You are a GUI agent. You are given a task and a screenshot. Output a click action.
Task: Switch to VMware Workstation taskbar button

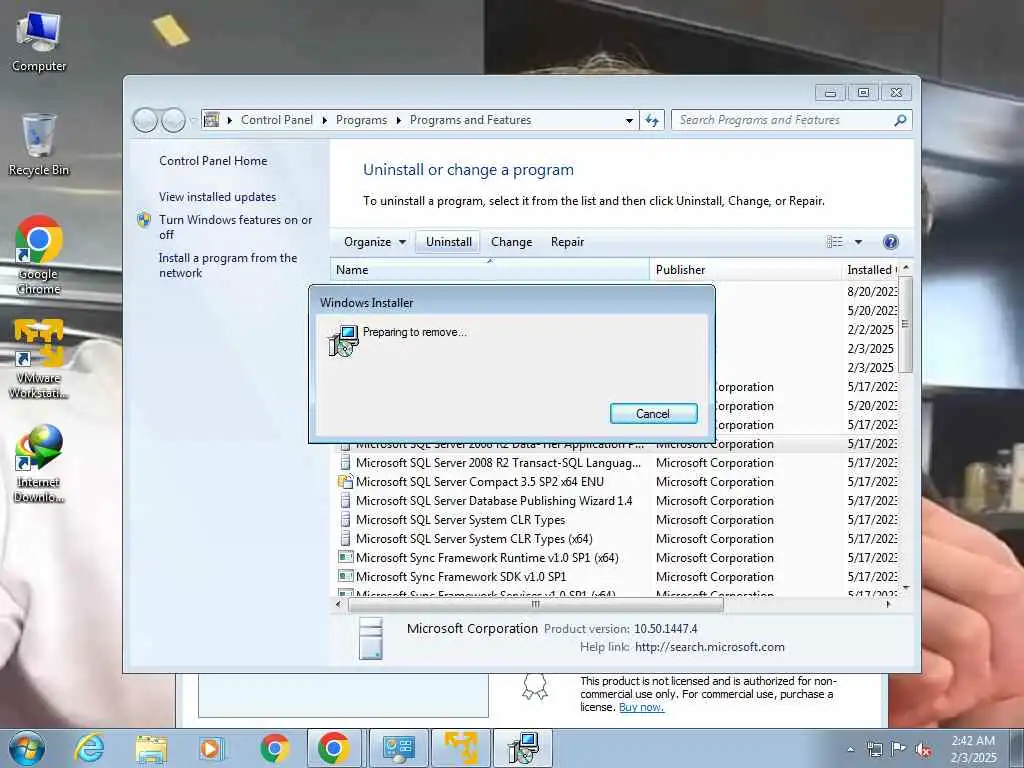point(460,748)
